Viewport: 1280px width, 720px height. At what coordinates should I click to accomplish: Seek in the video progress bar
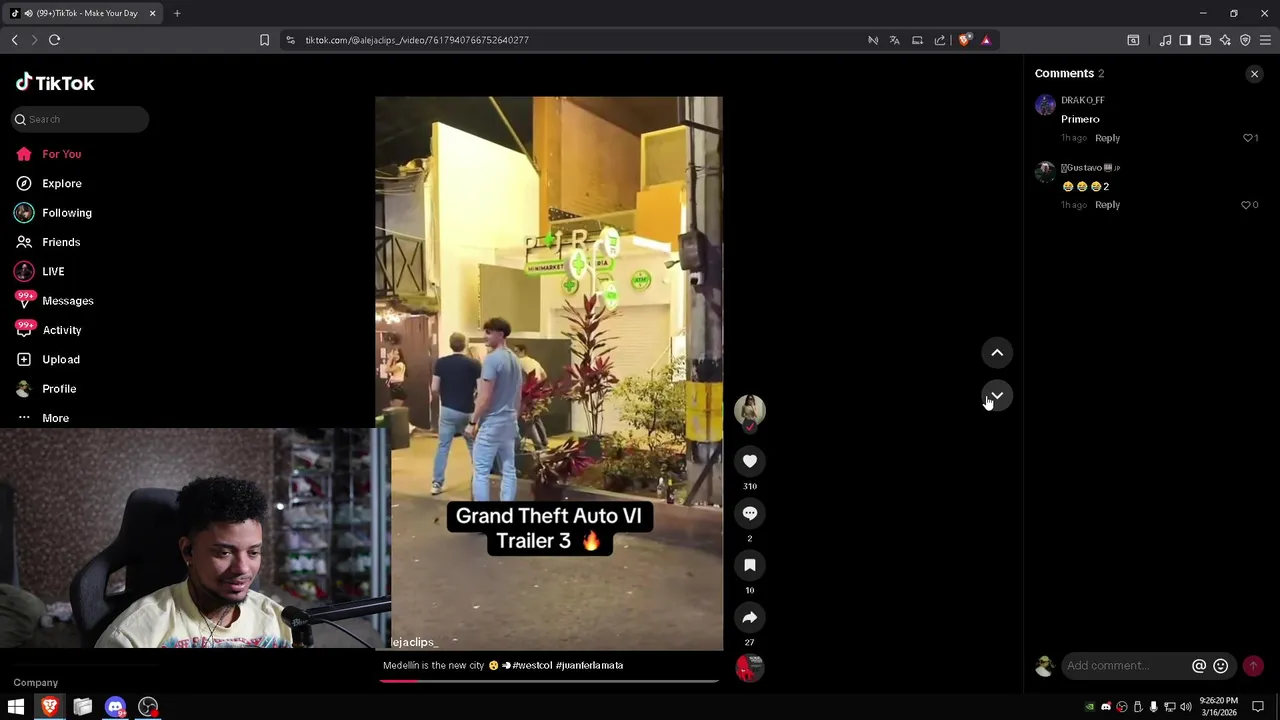click(549, 681)
